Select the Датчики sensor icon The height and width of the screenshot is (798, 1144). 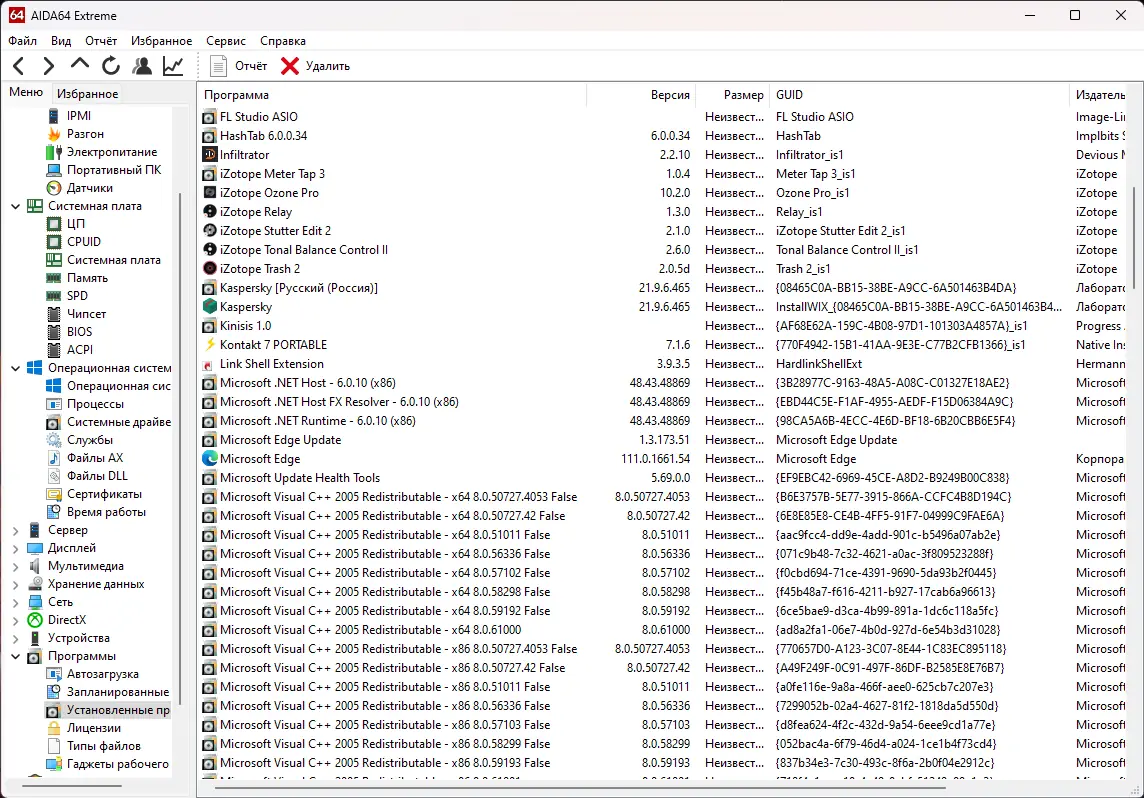(53, 188)
